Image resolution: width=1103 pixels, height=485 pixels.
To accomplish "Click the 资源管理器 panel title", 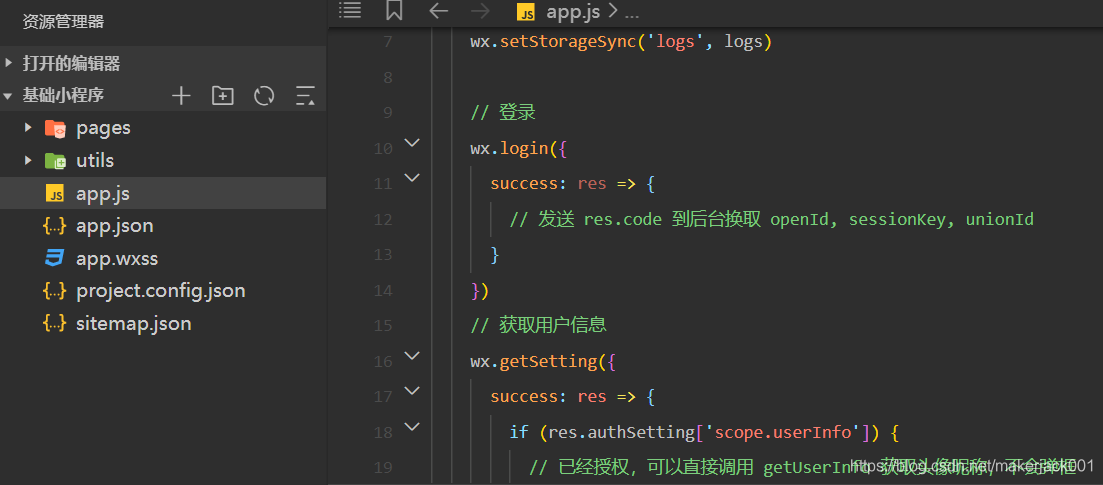I will coord(63,22).
